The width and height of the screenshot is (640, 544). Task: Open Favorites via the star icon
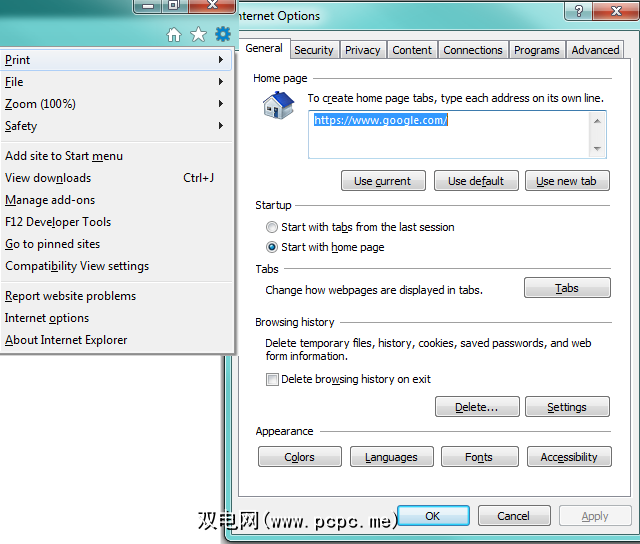click(198, 34)
